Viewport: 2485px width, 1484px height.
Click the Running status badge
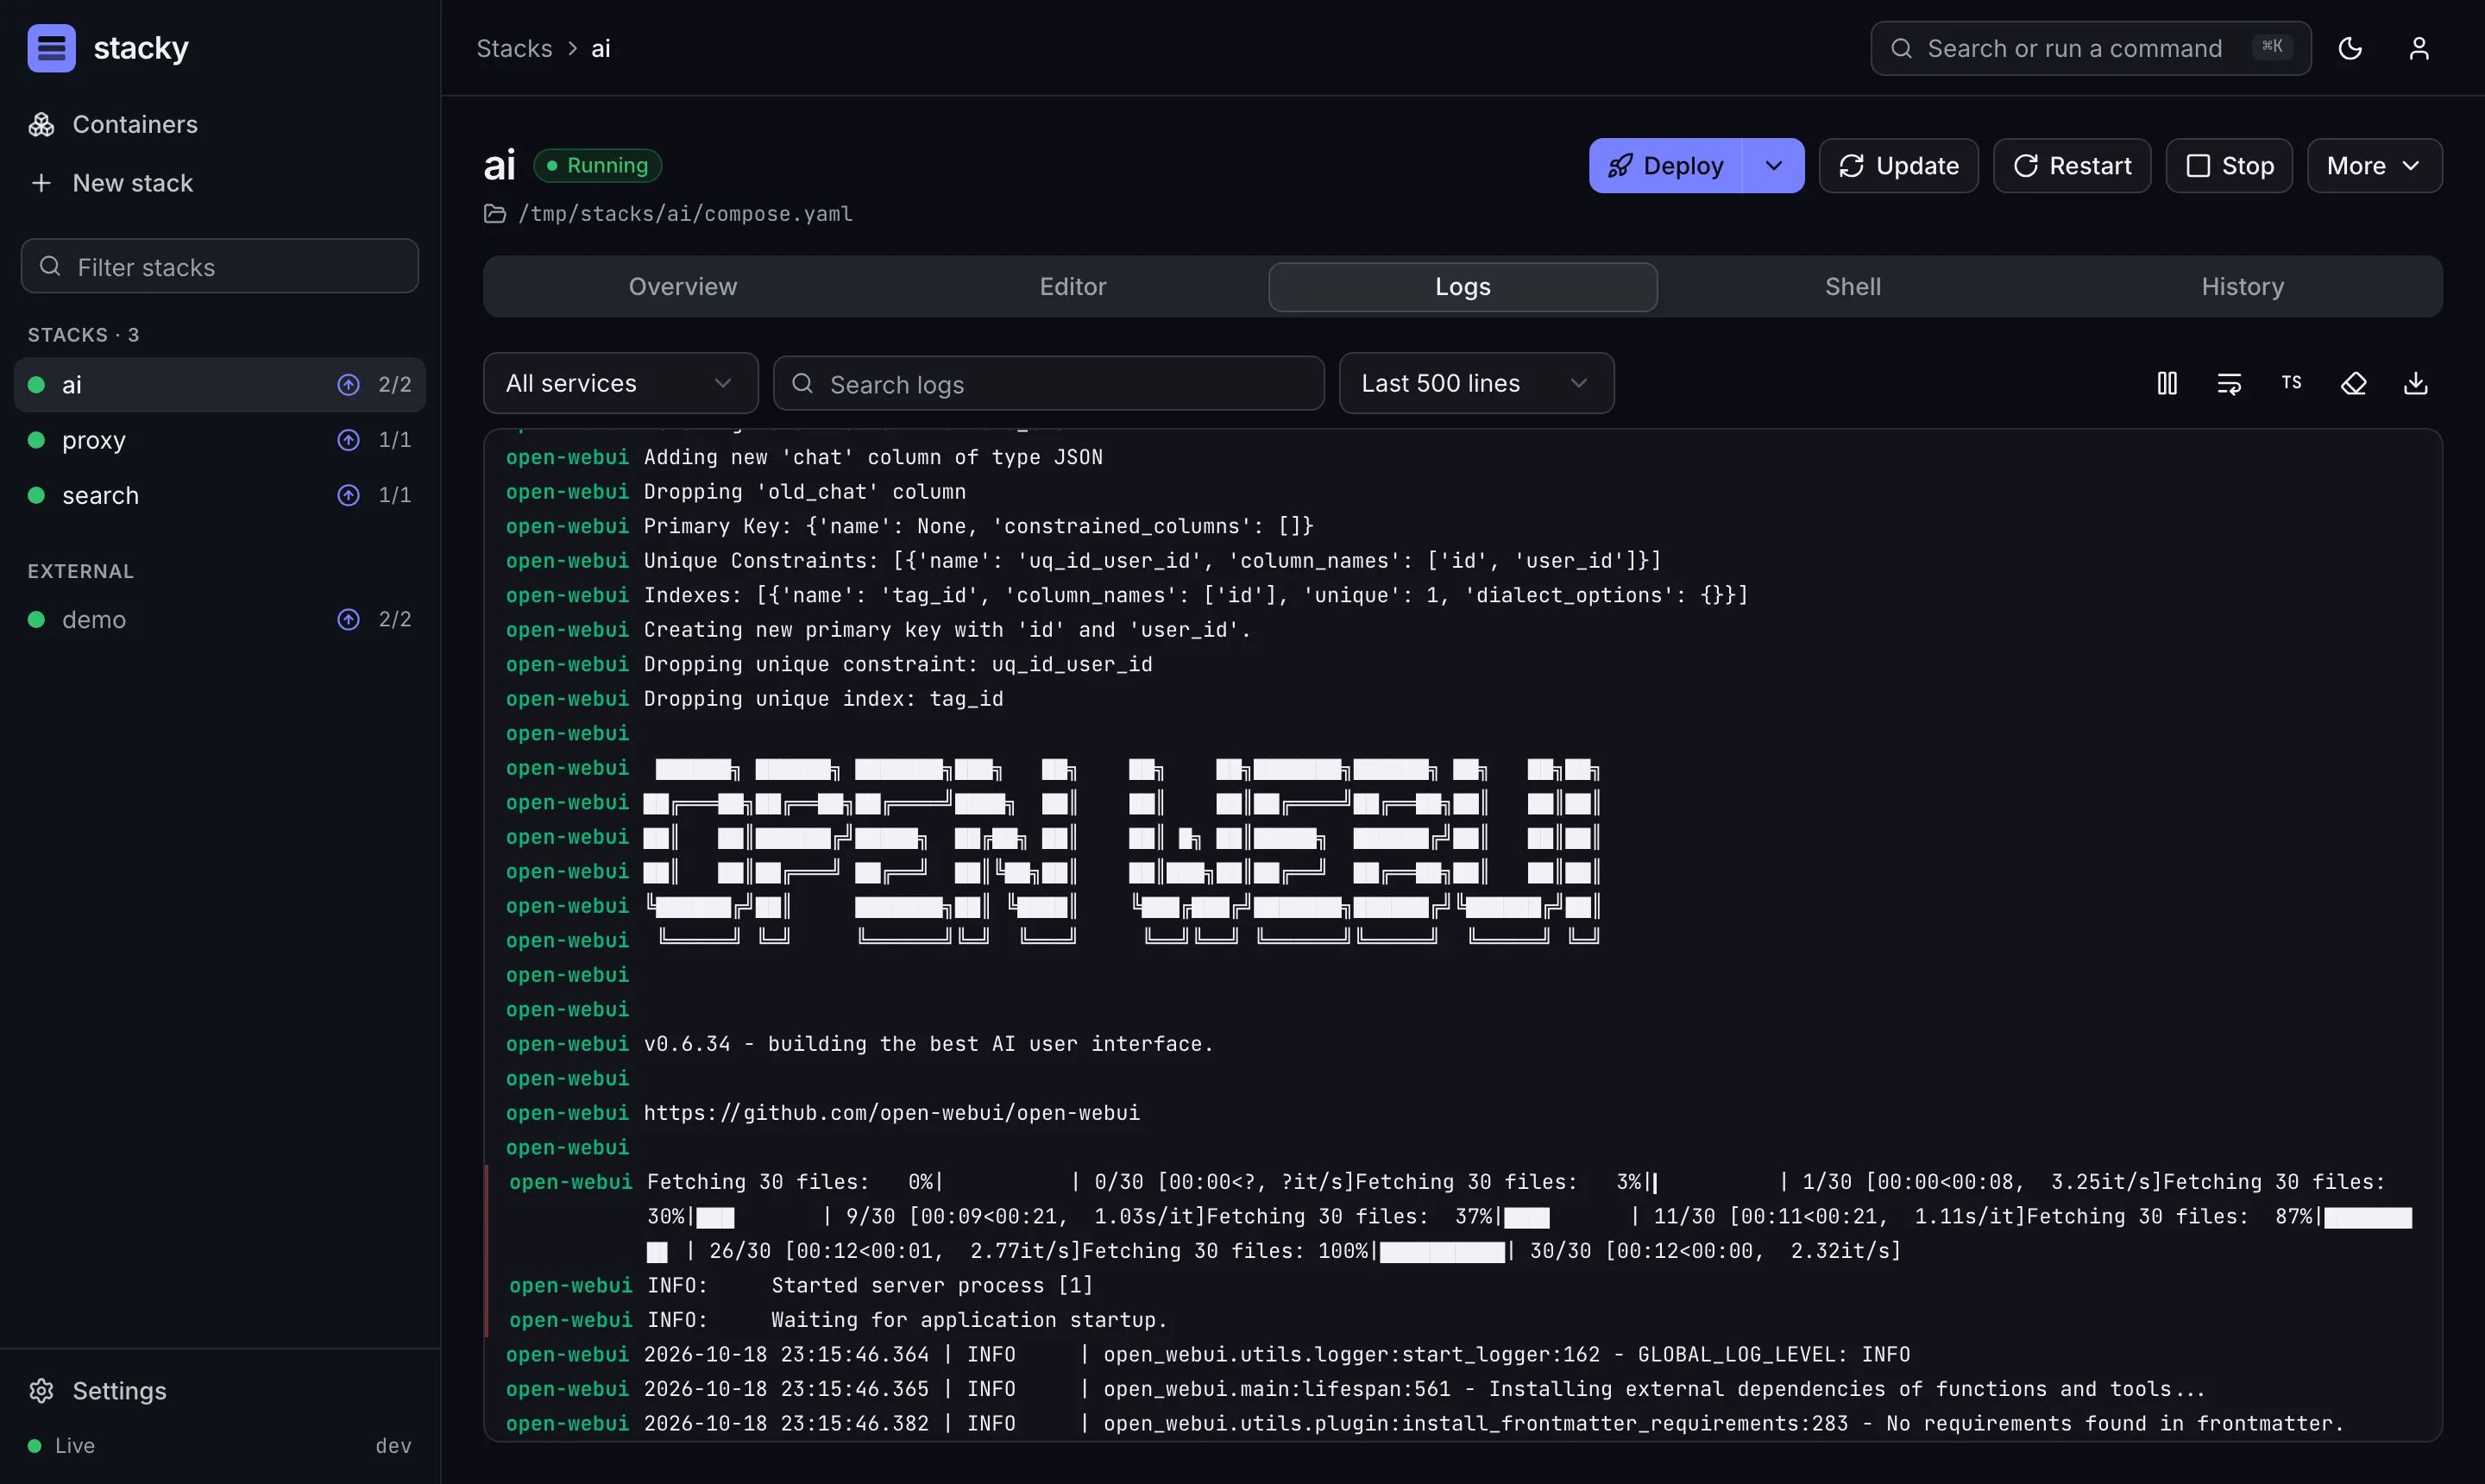[598, 165]
